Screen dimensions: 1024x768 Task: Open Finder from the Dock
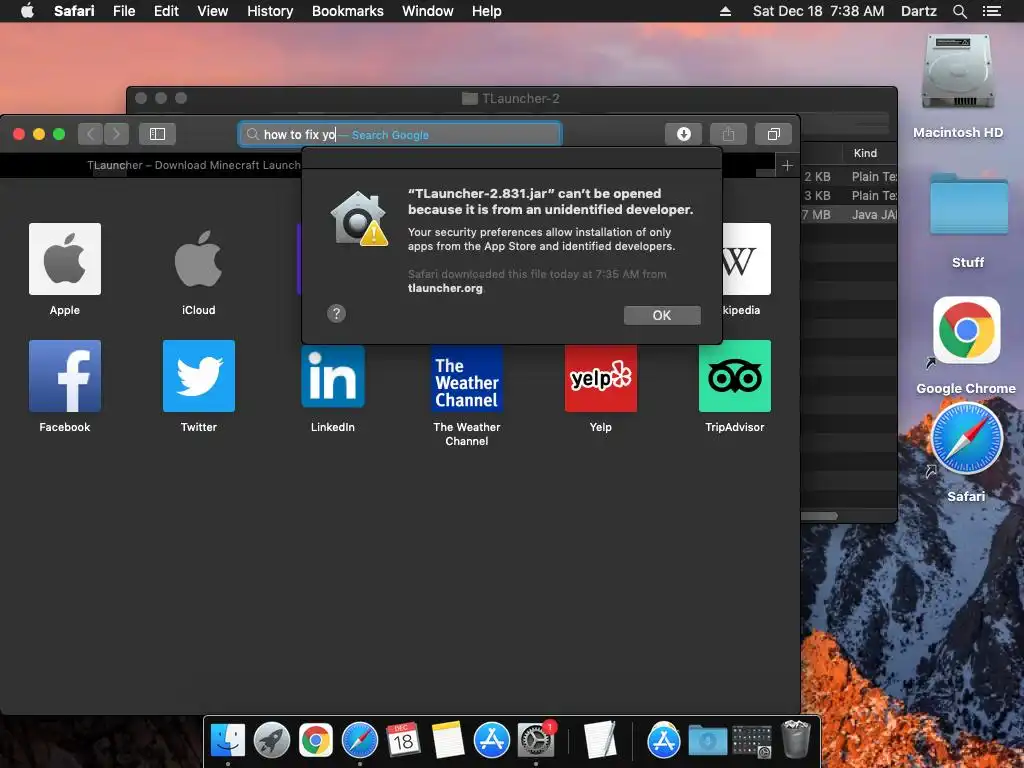pyautogui.click(x=228, y=740)
